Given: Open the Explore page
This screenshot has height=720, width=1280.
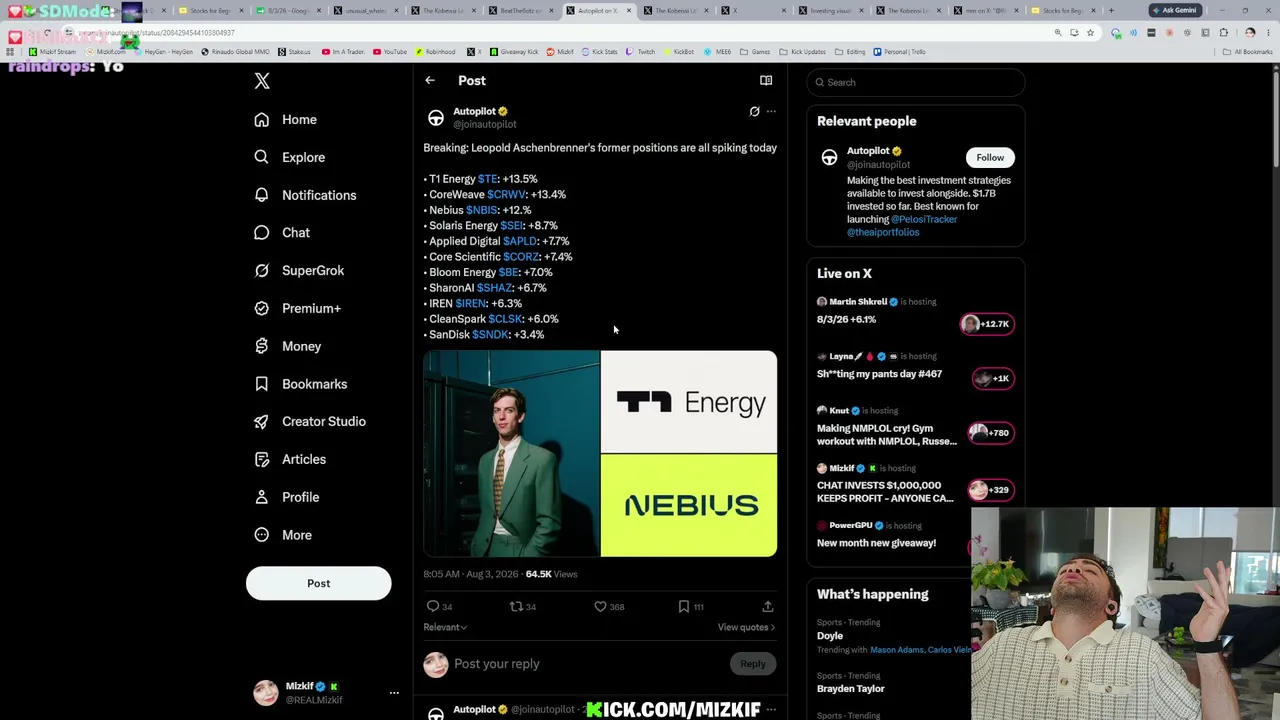Looking at the screenshot, I should click(x=290, y=157).
